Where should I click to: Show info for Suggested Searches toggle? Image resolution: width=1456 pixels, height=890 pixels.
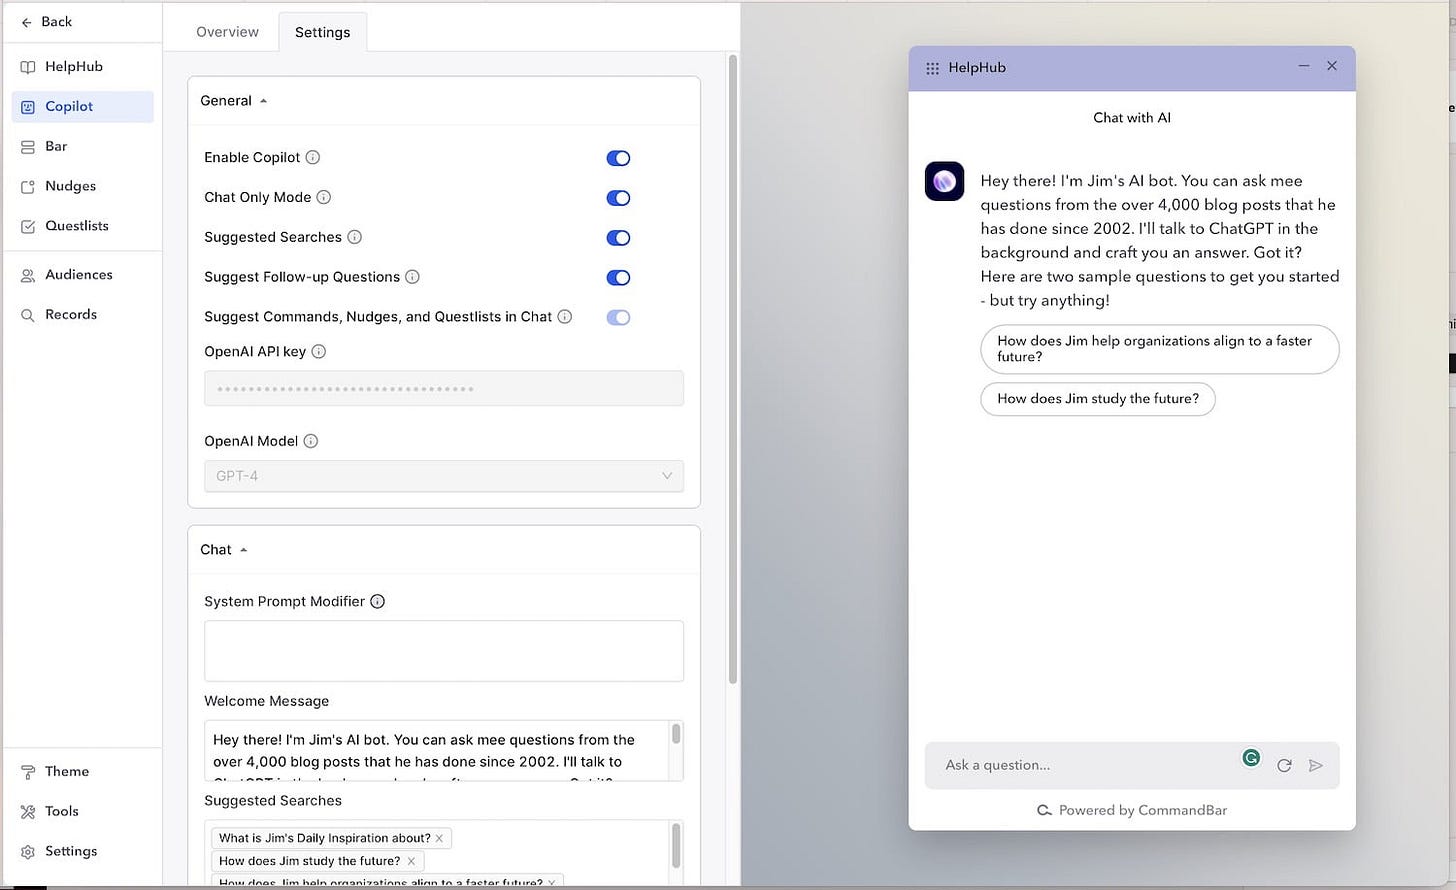(x=354, y=237)
